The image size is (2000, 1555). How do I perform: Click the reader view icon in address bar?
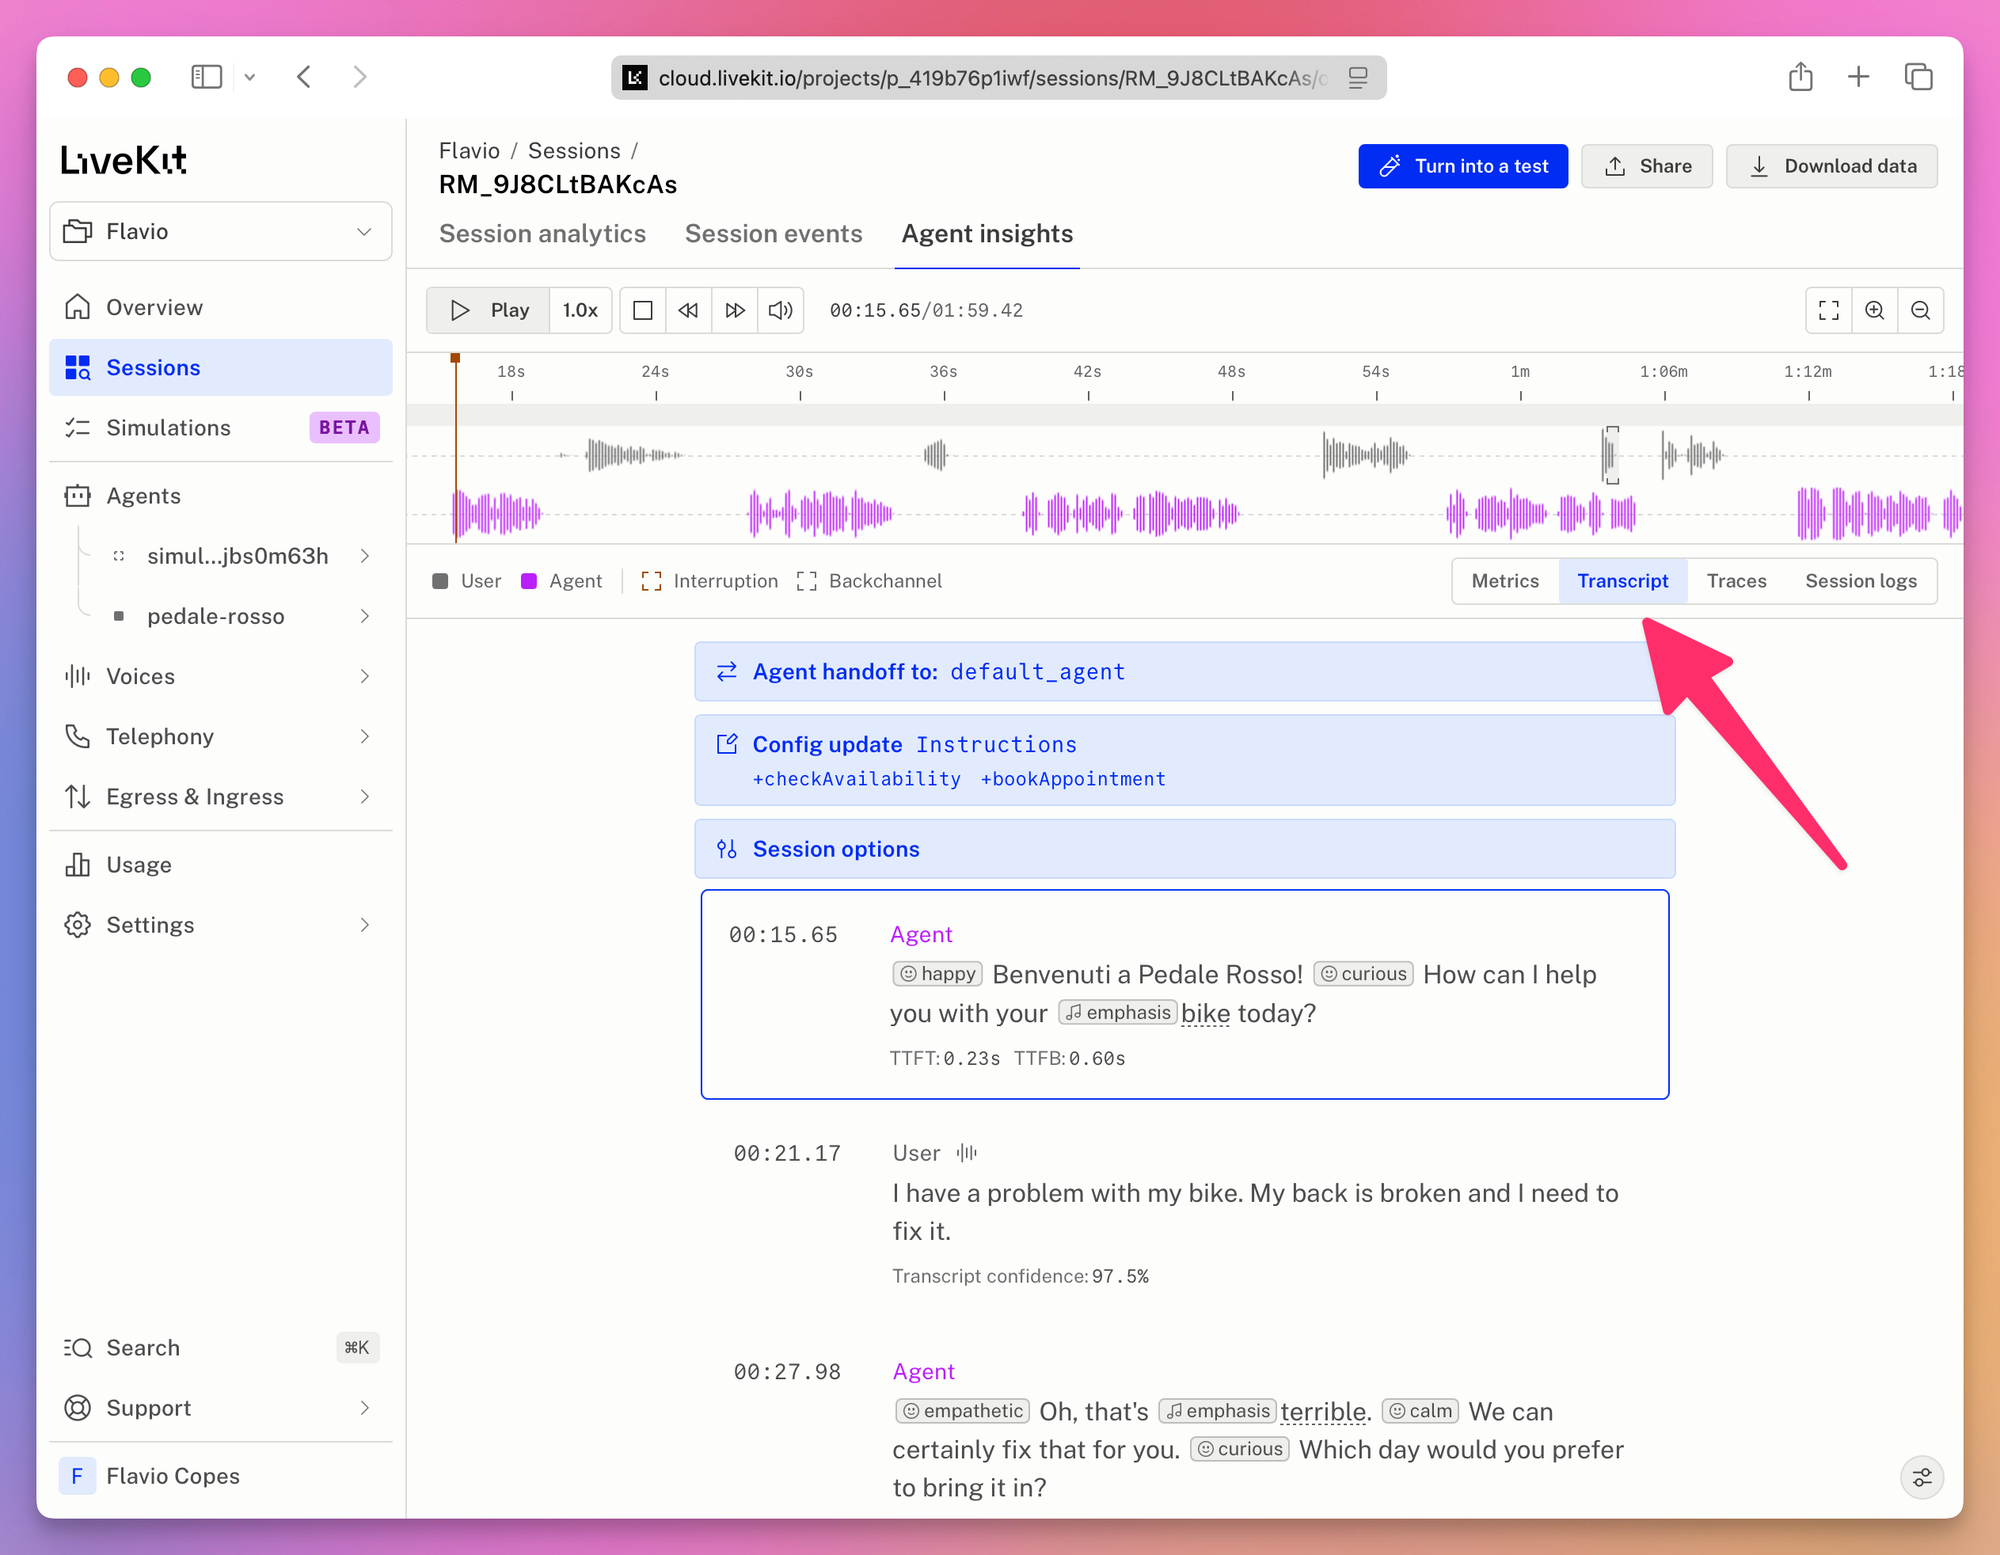tap(1358, 78)
